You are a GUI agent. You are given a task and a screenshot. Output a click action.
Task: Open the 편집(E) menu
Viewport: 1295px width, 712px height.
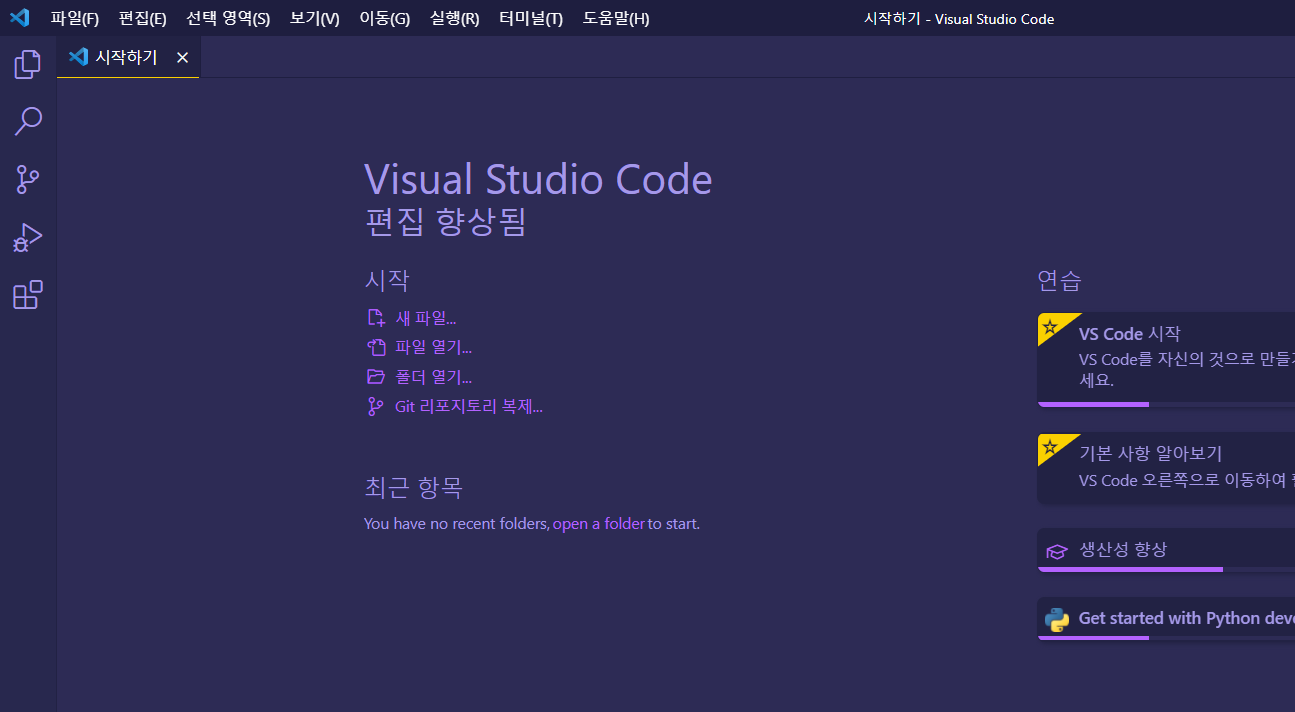142,19
